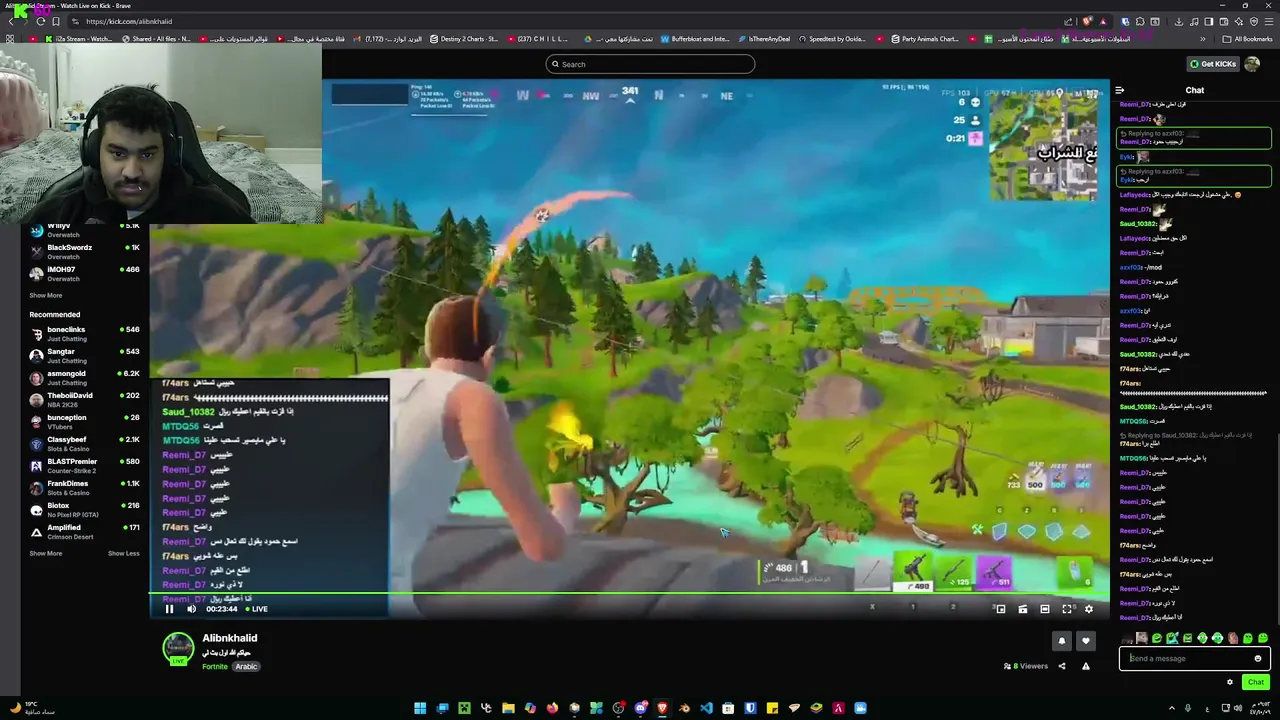The image size is (1280, 720).
Task: Open player settings gear in video controls
Action: tap(1089, 609)
